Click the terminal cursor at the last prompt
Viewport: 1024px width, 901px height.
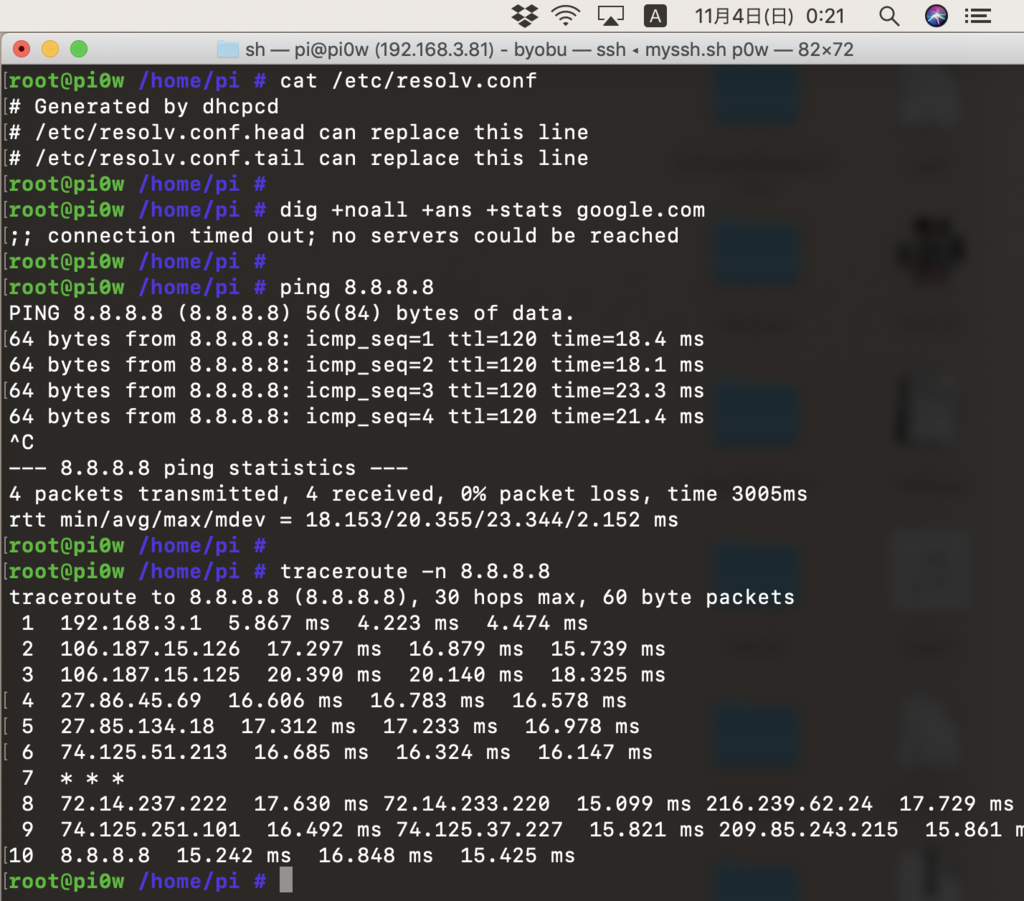click(286, 880)
